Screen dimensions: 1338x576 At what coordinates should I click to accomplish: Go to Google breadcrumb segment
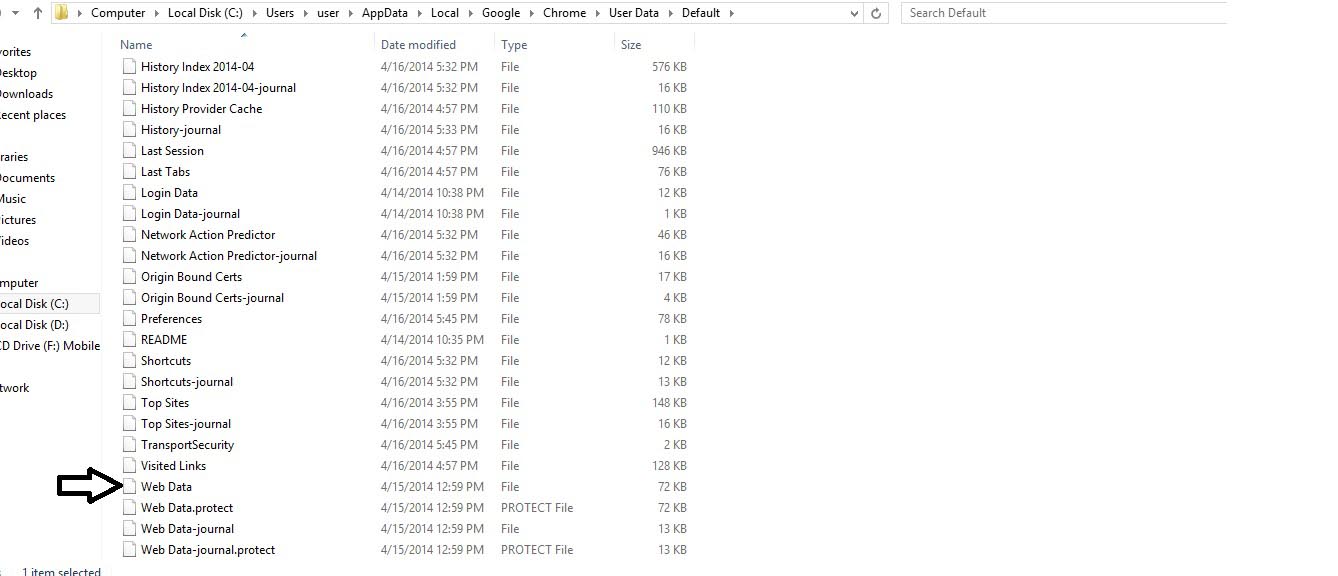pos(501,13)
